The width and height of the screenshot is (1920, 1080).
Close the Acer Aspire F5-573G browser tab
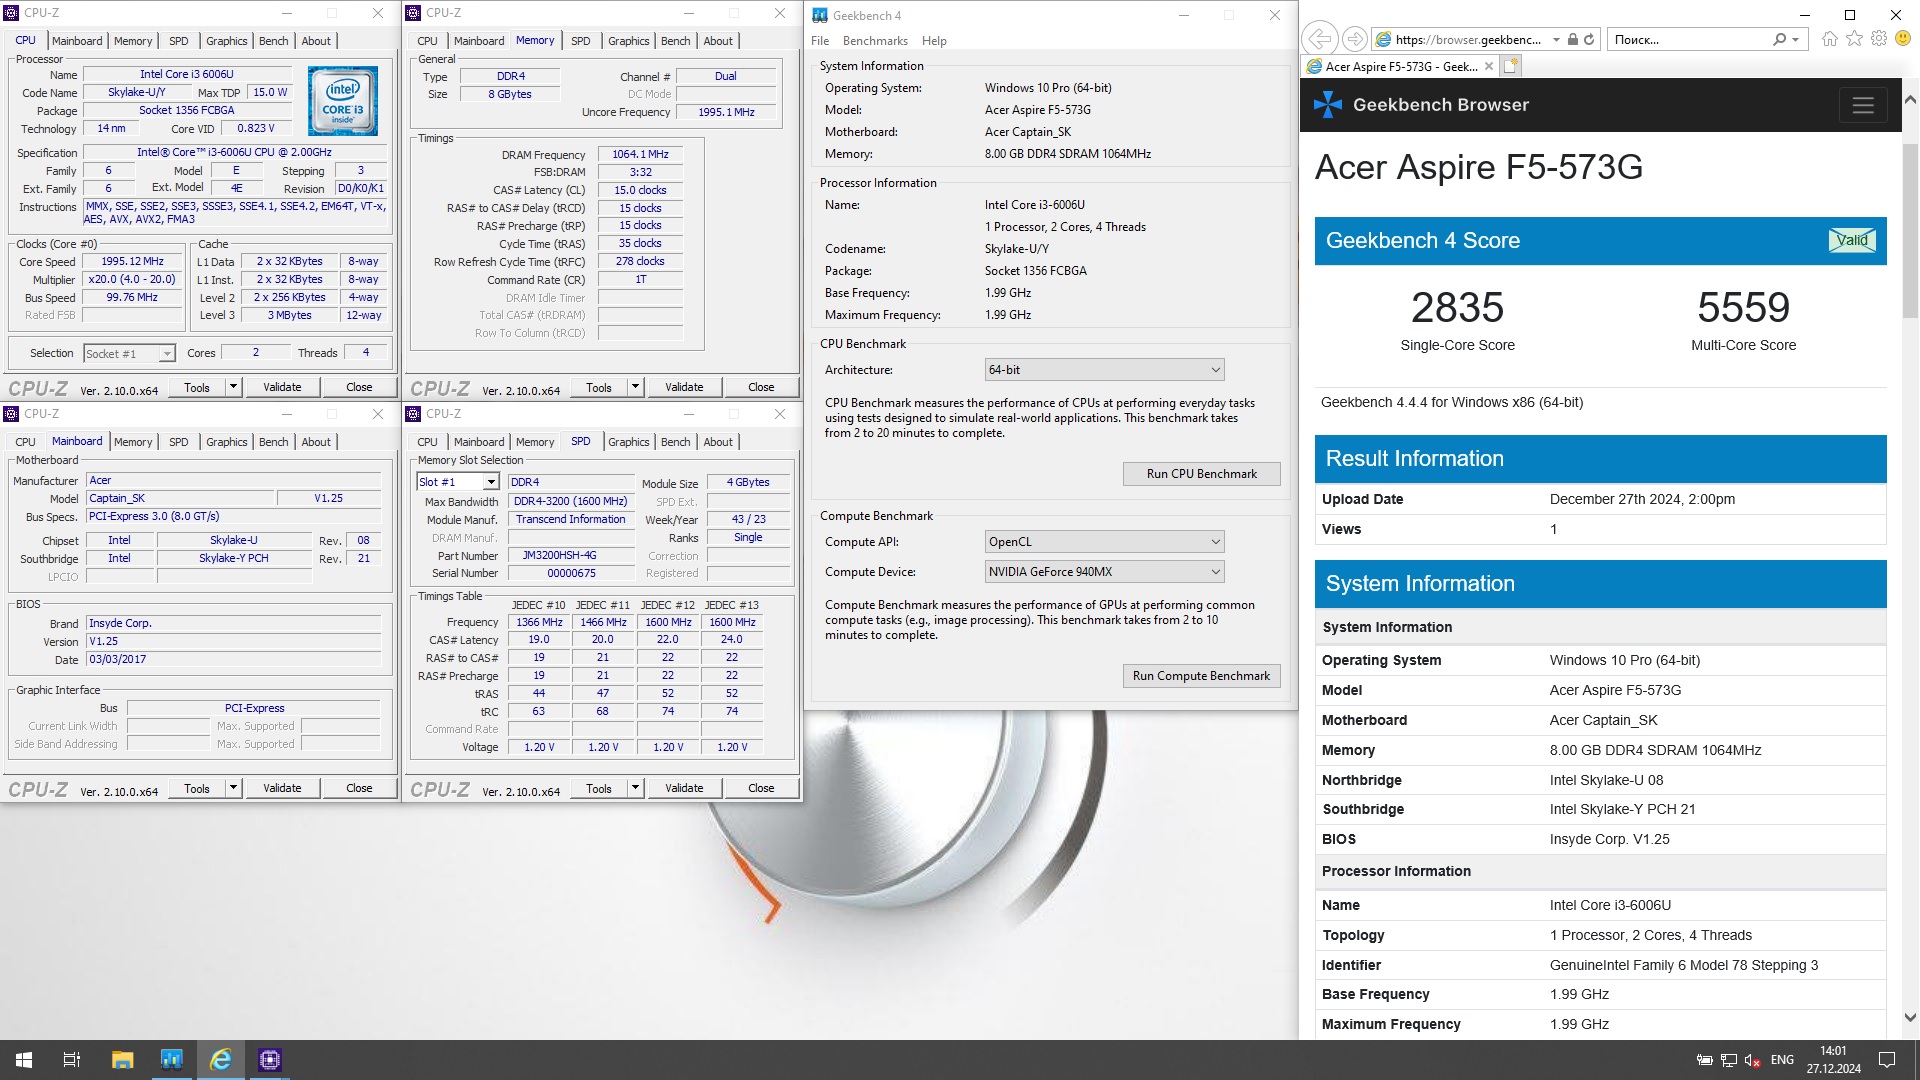pyautogui.click(x=1489, y=66)
